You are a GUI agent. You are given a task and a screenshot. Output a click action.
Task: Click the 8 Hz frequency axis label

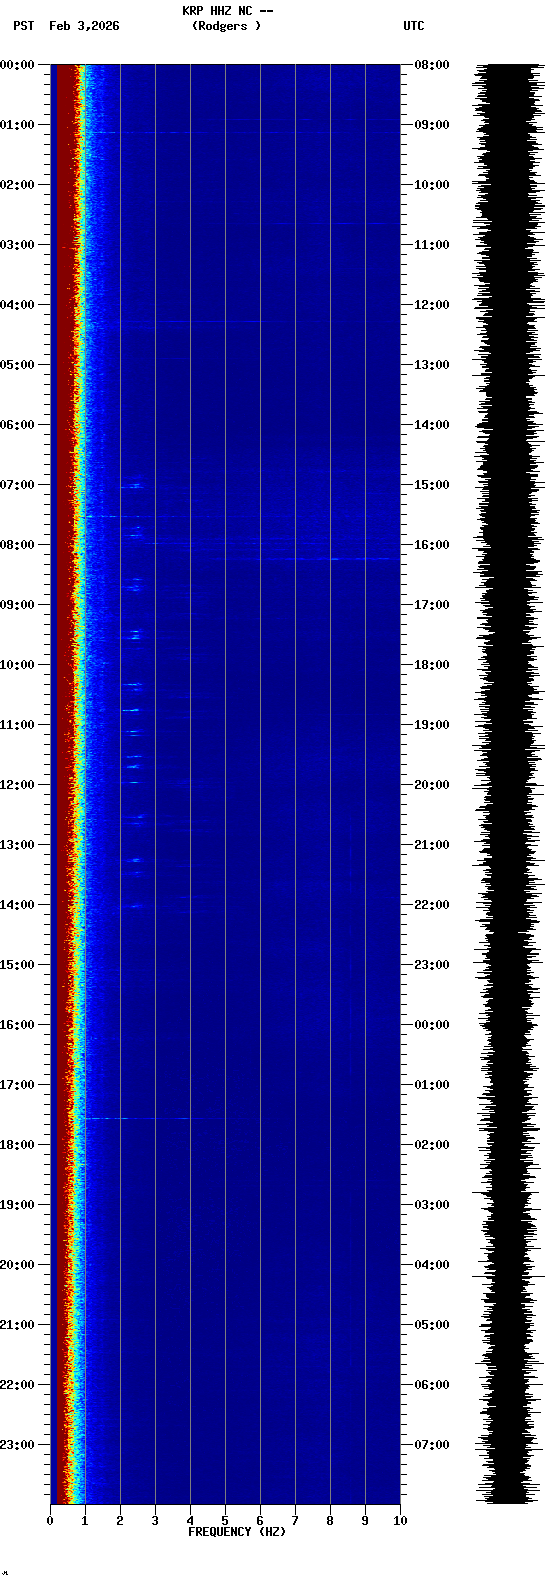(330, 1521)
